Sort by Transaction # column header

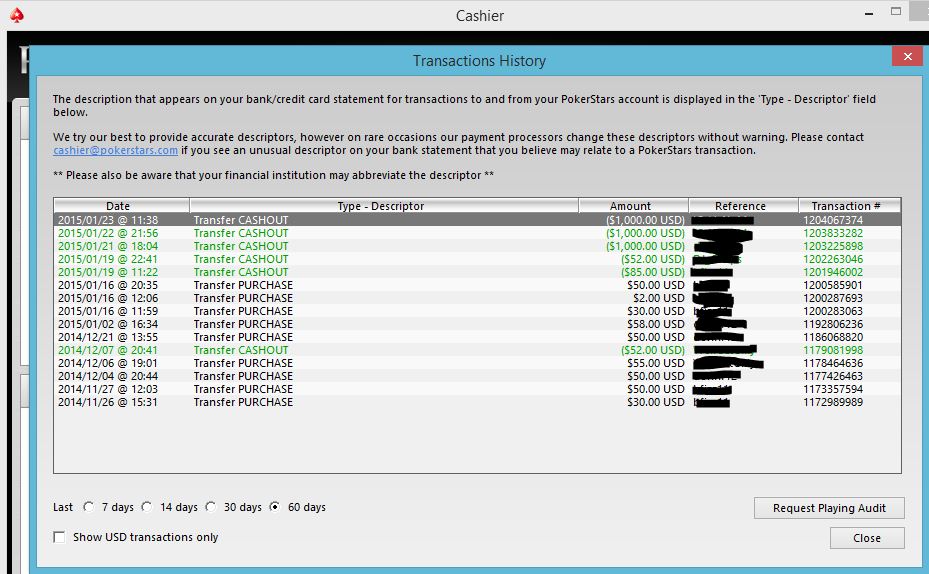click(x=846, y=206)
